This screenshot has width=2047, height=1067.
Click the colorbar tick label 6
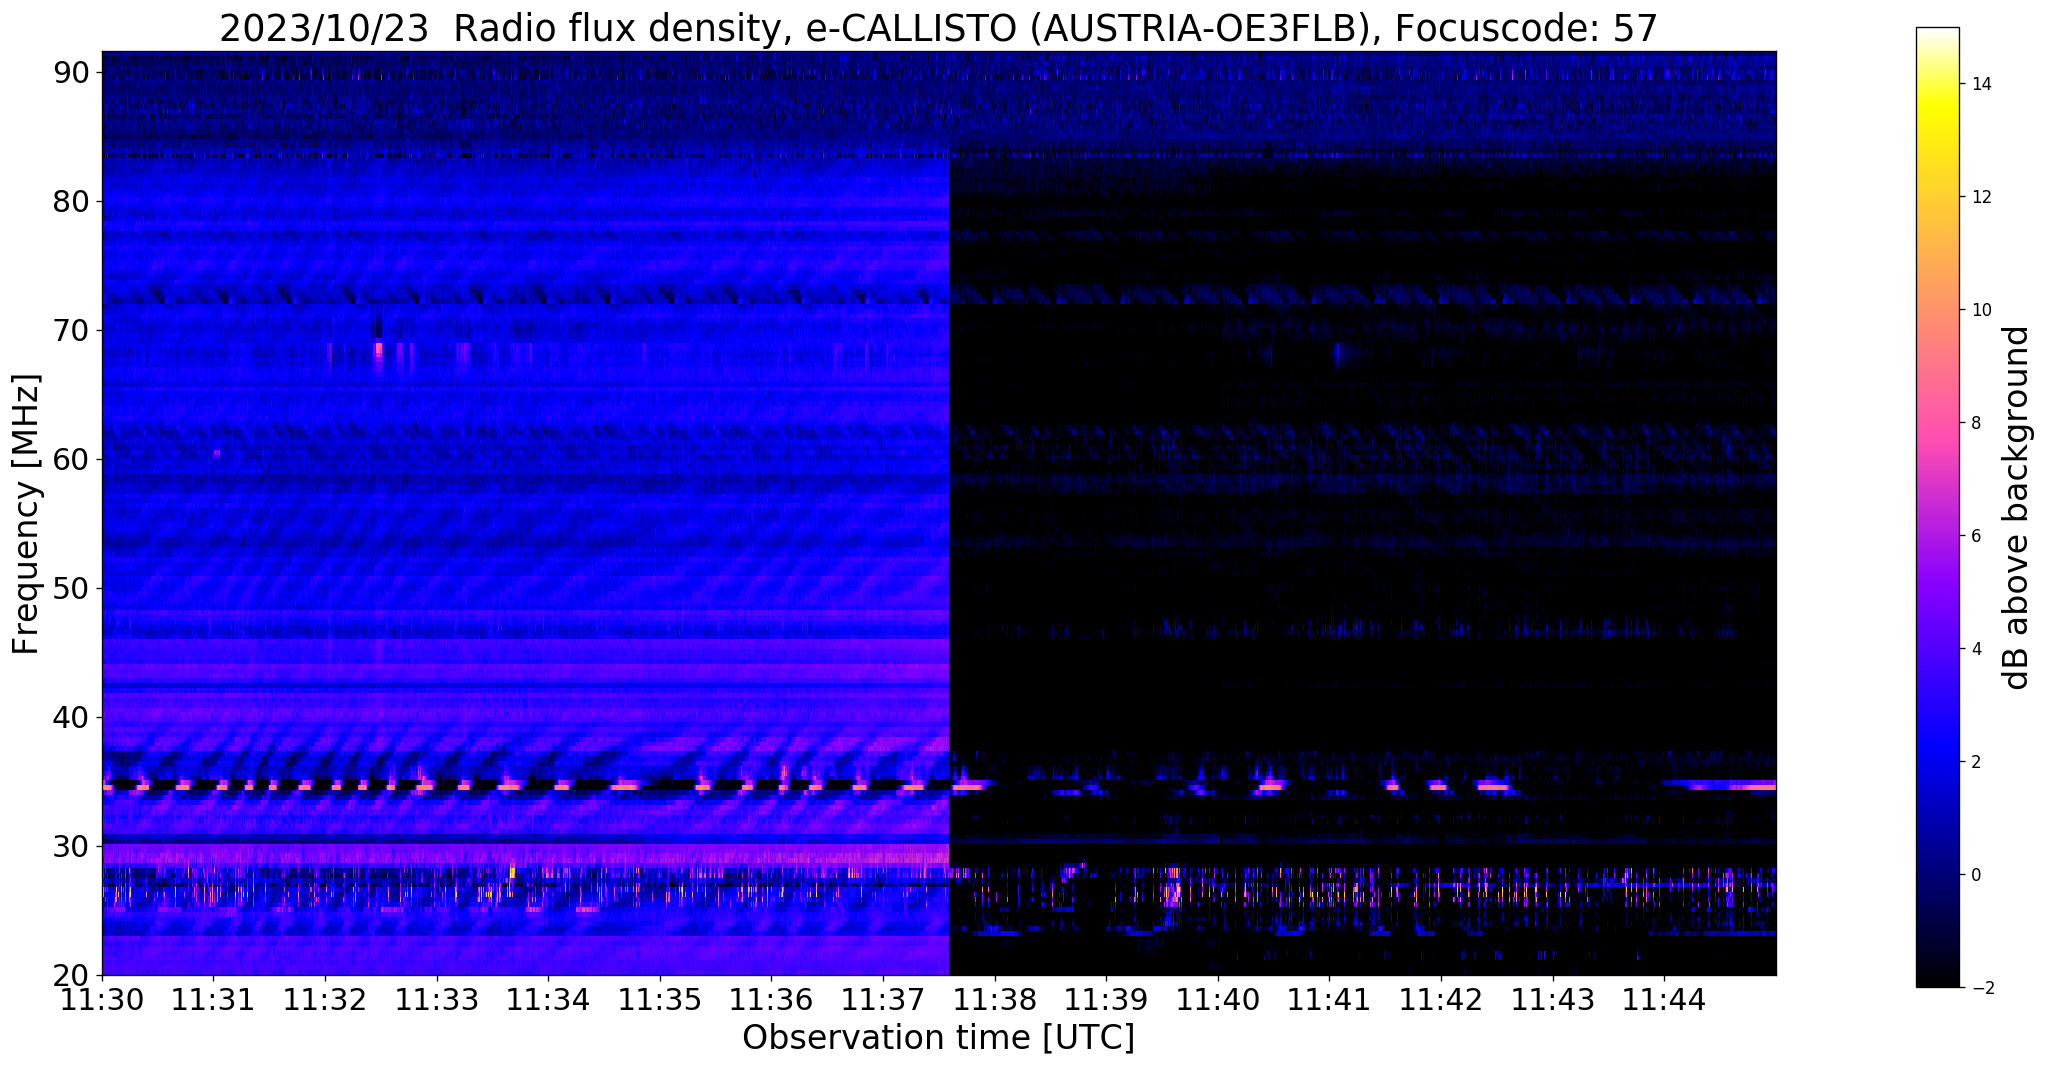click(x=1974, y=536)
